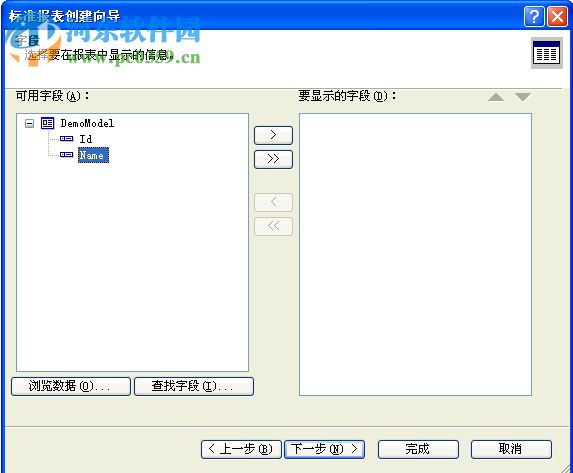Open 查找字段 find field dialog

coord(194,386)
